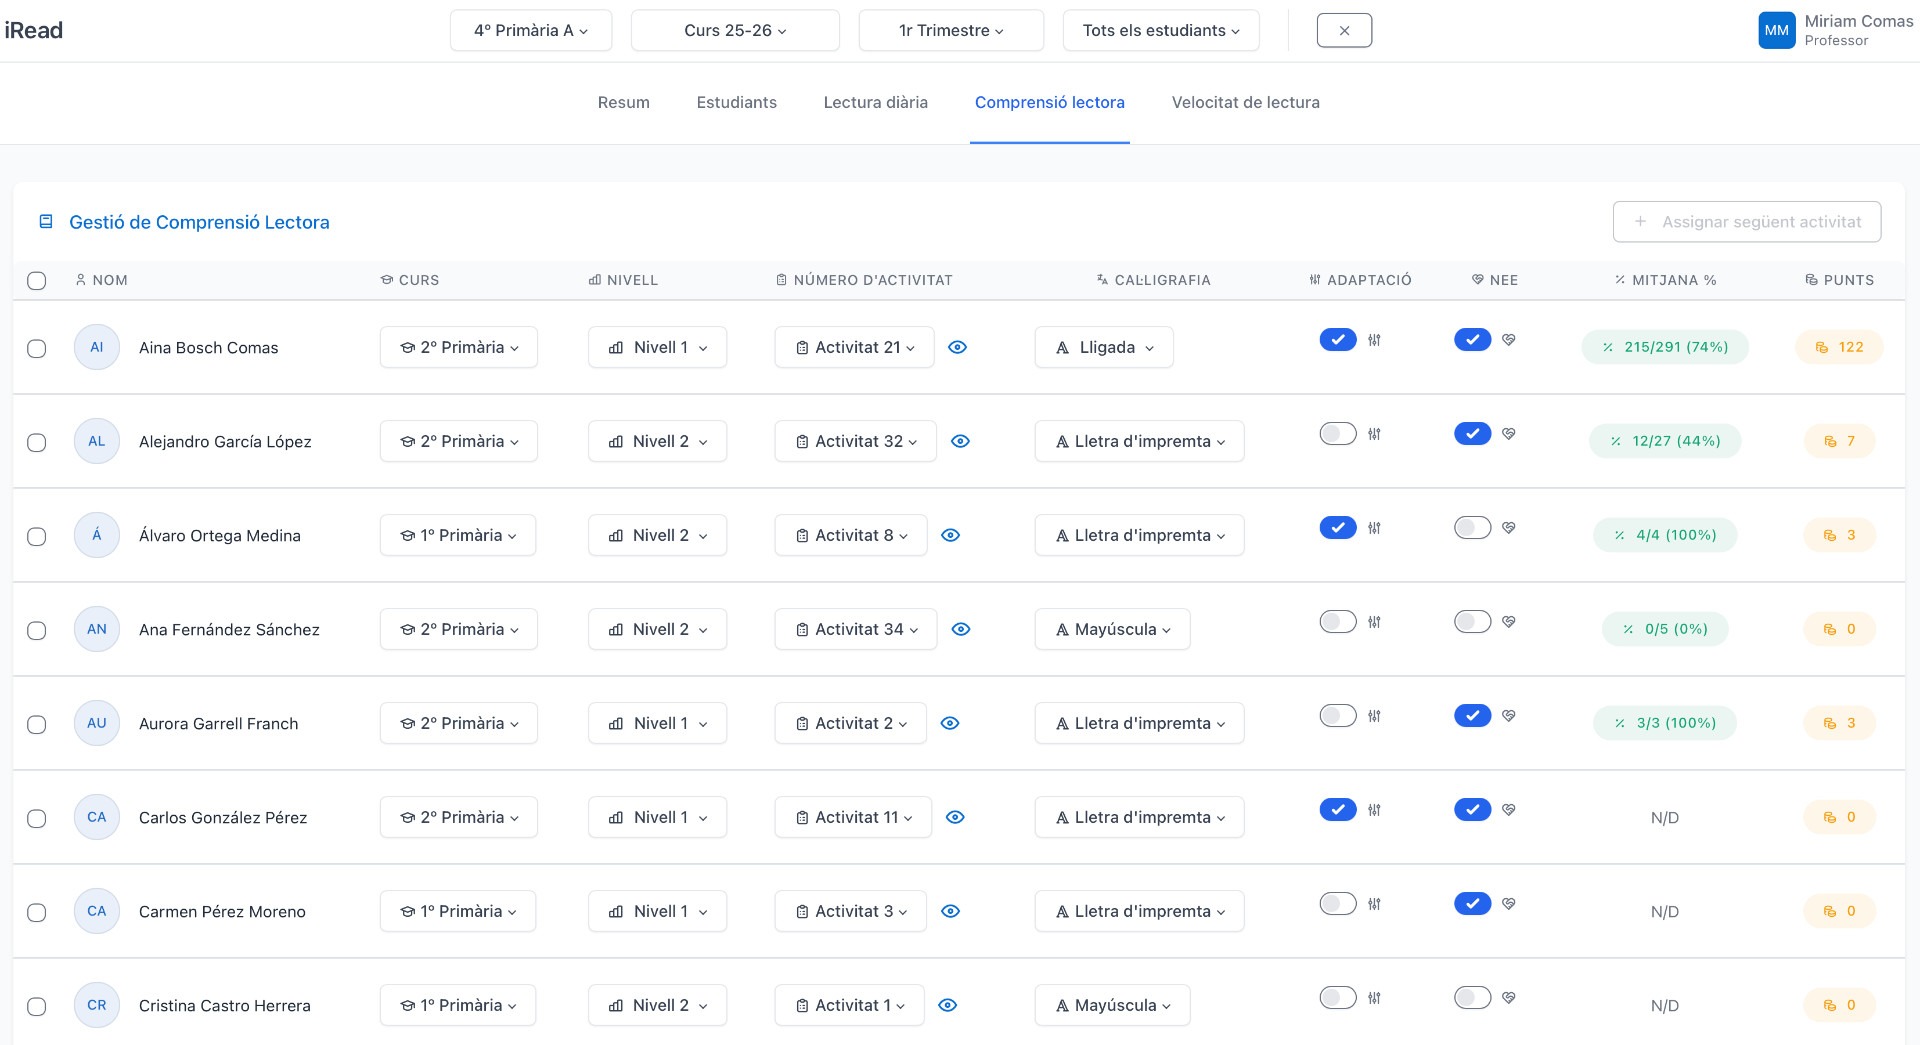The width and height of the screenshot is (1920, 1045).
Task: Open the 4º Primària A class dropdown
Action: click(x=531, y=30)
